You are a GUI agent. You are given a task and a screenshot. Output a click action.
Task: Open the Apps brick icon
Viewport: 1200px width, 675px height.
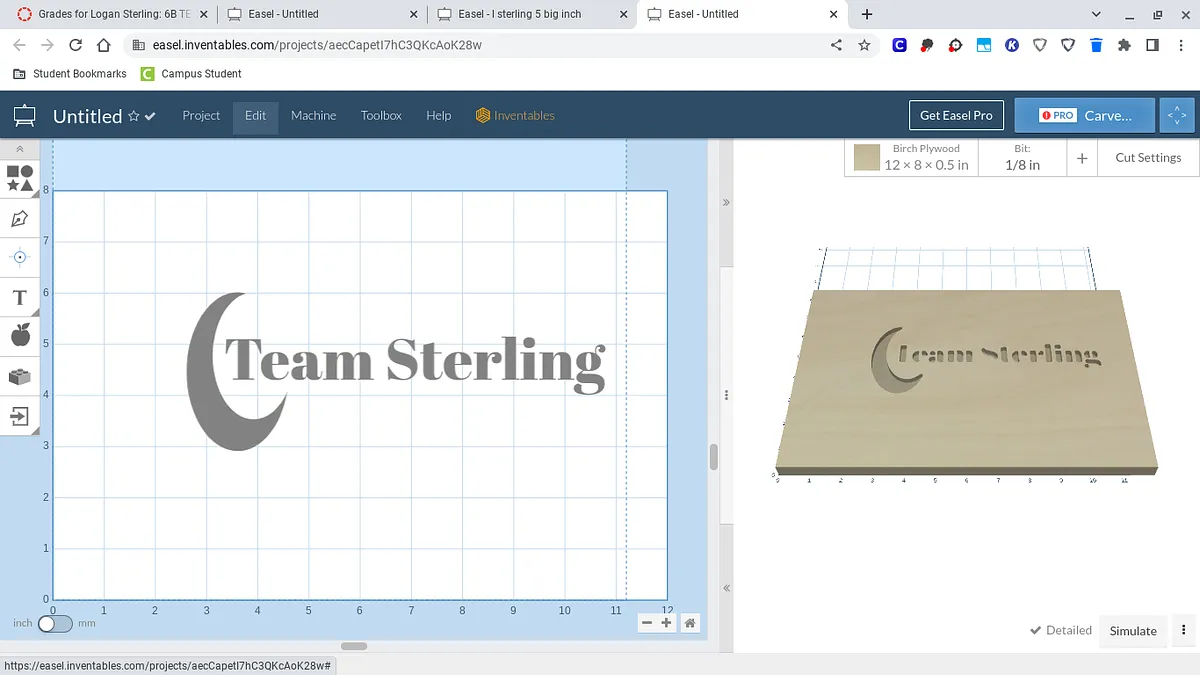(20, 377)
